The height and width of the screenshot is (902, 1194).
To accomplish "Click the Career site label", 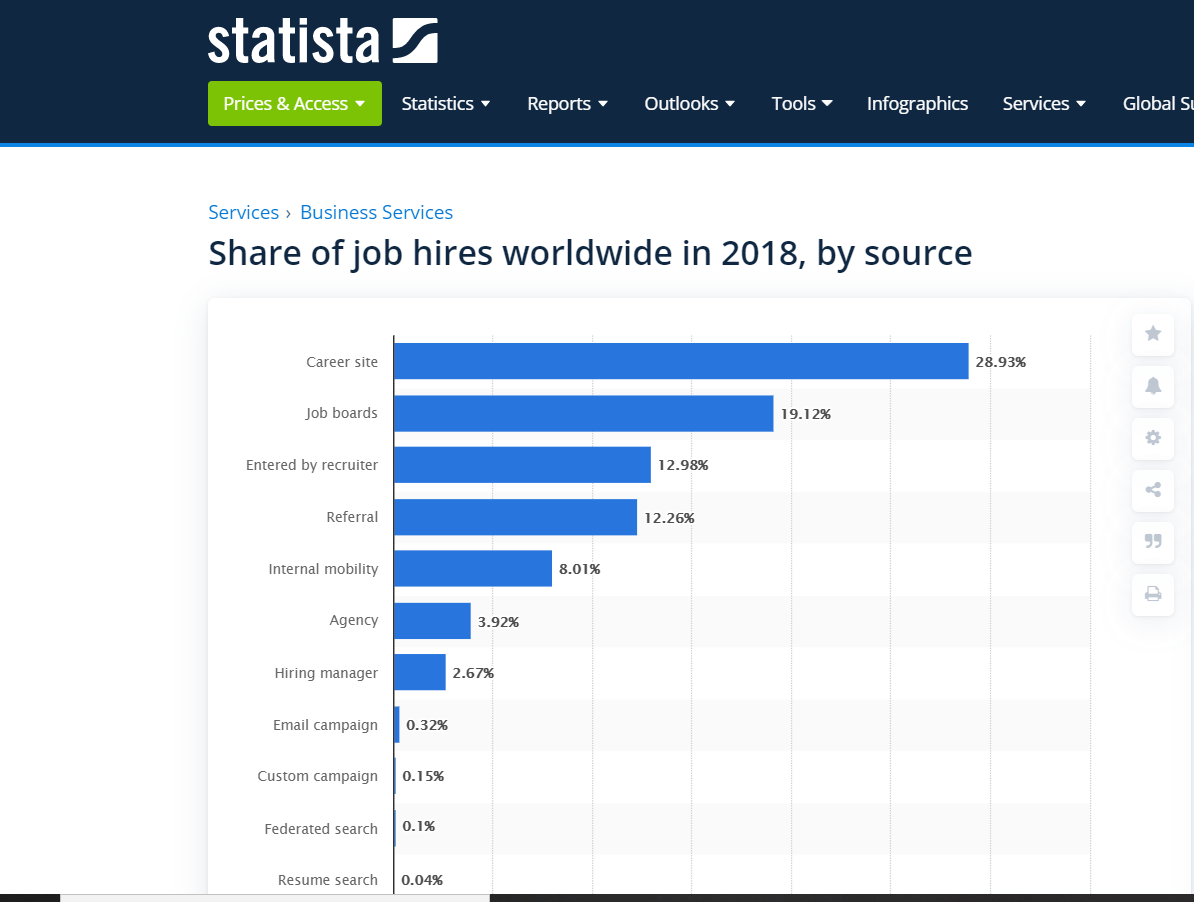I will (342, 362).
